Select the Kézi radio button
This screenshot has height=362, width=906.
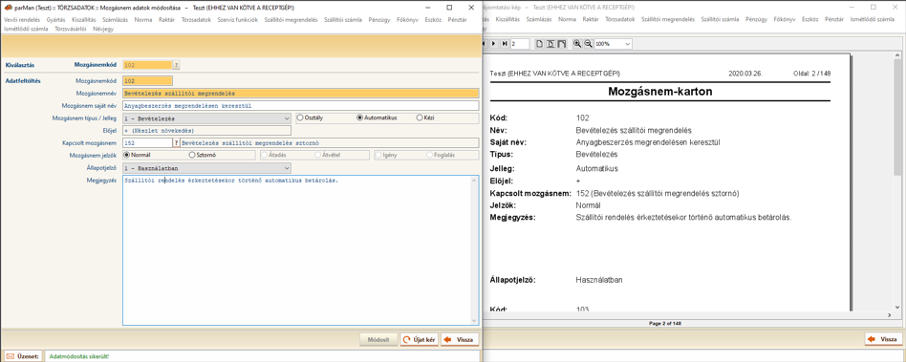(x=419, y=118)
